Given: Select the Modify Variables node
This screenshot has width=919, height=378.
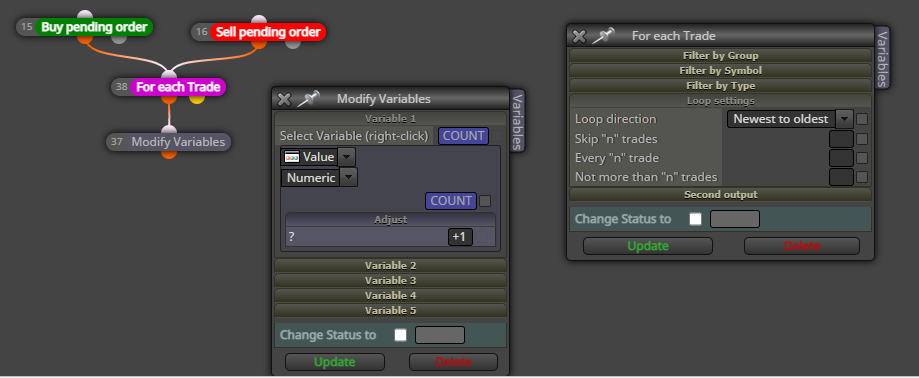Looking at the screenshot, I should coord(178,142).
